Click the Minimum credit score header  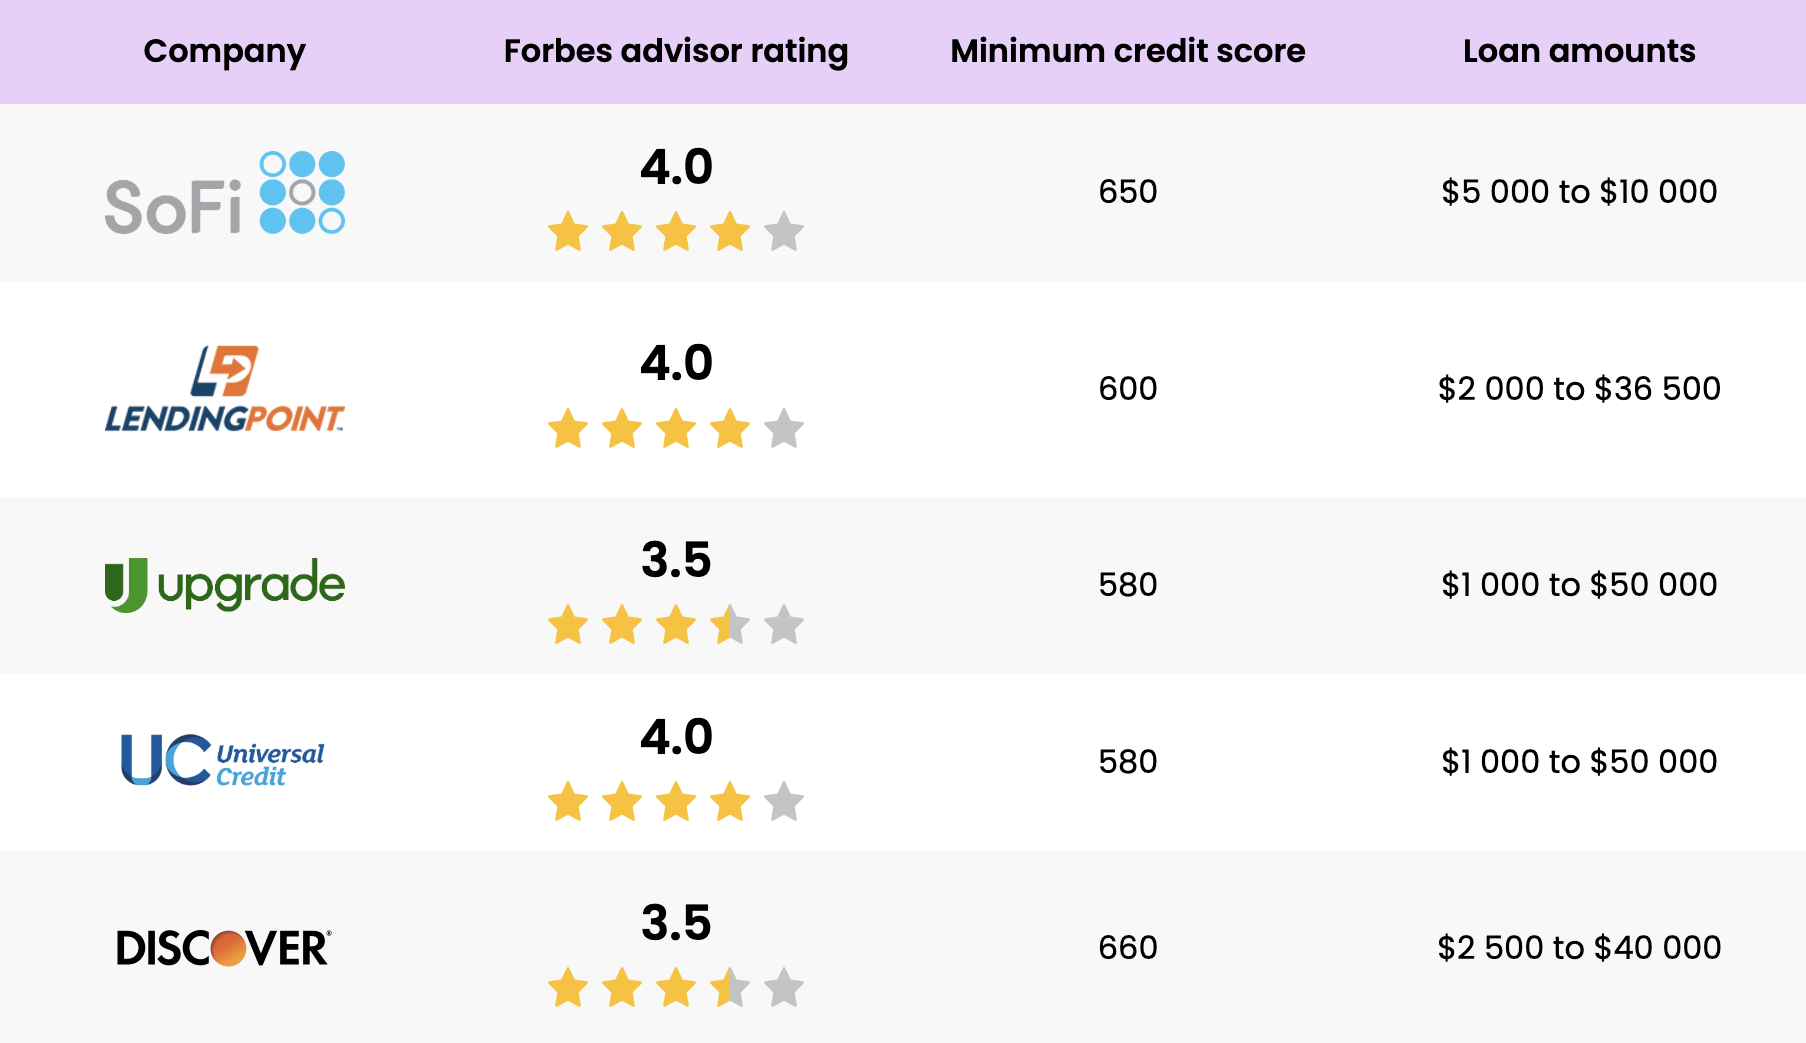(1128, 51)
